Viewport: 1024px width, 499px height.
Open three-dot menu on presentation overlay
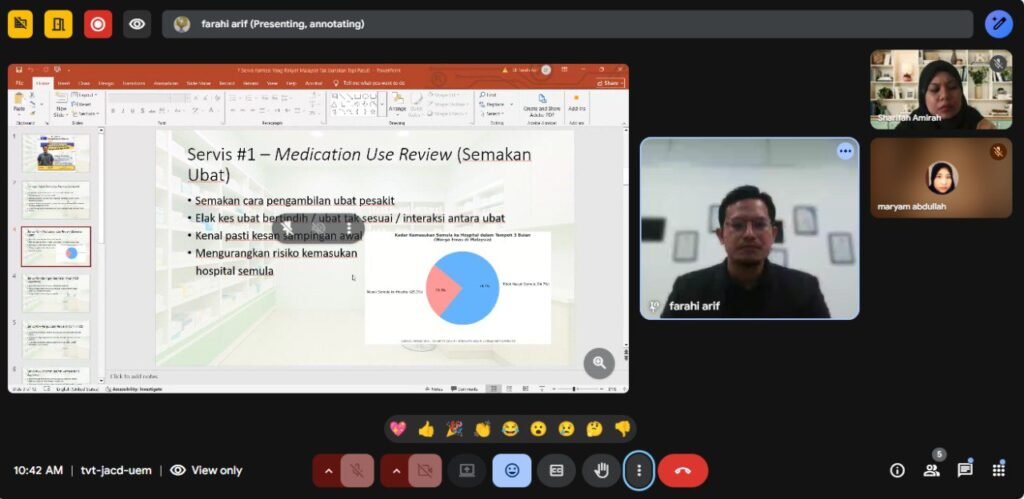click(348, 227)
